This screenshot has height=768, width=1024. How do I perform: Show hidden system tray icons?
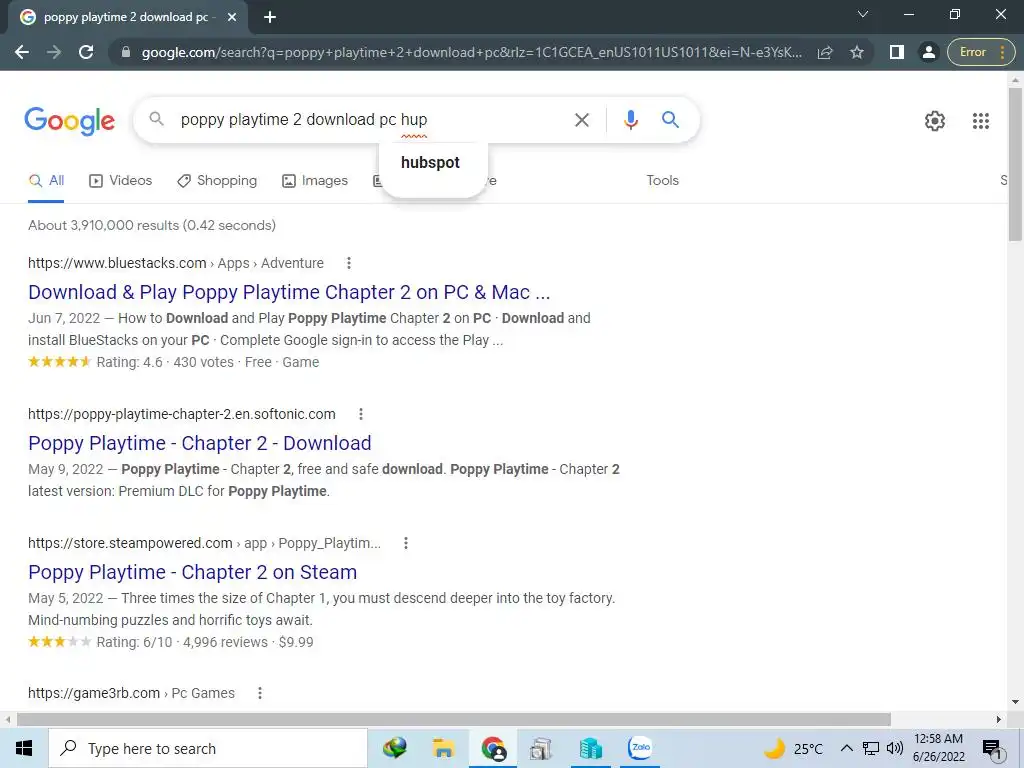point(846,748)
